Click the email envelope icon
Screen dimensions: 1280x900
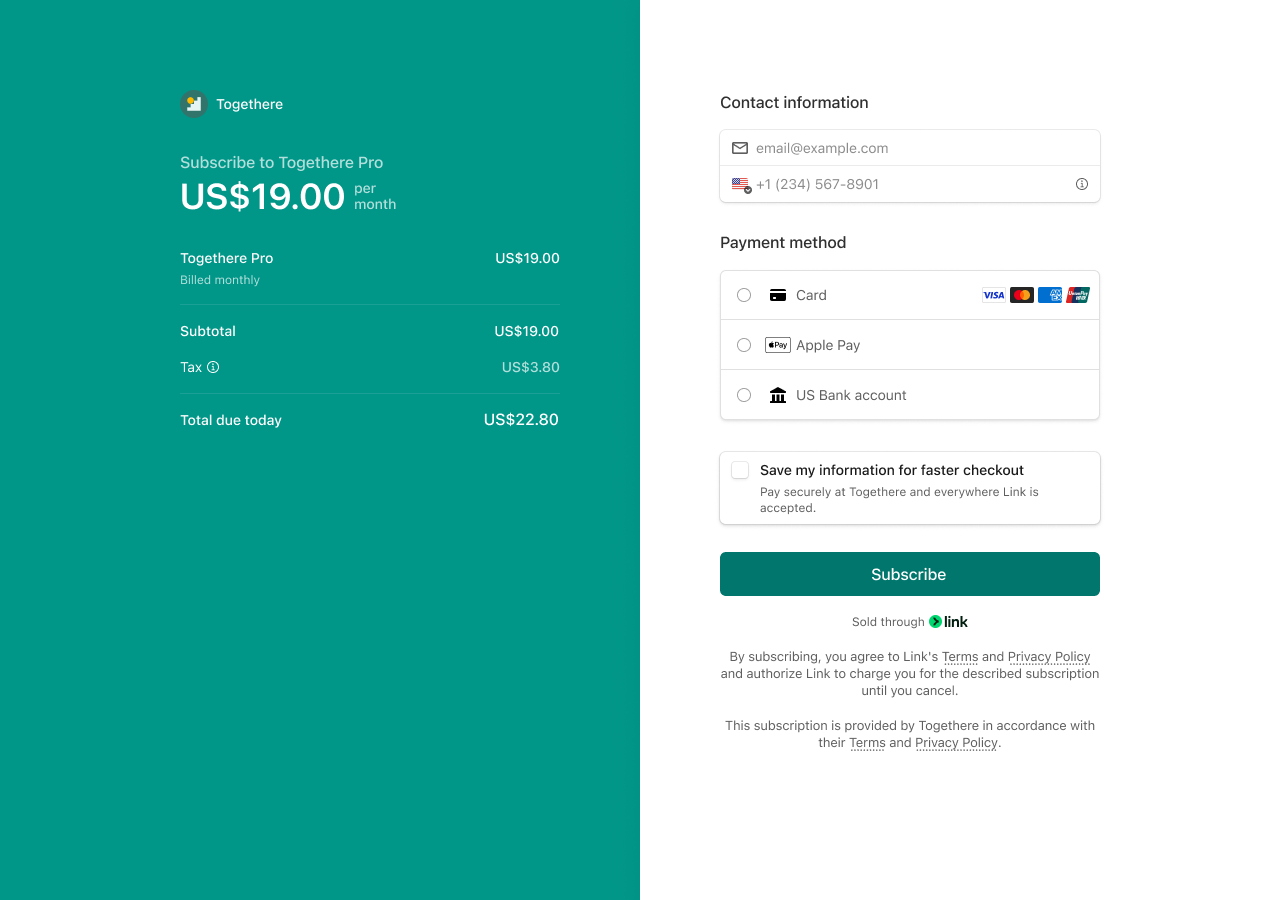click(739, 147)
